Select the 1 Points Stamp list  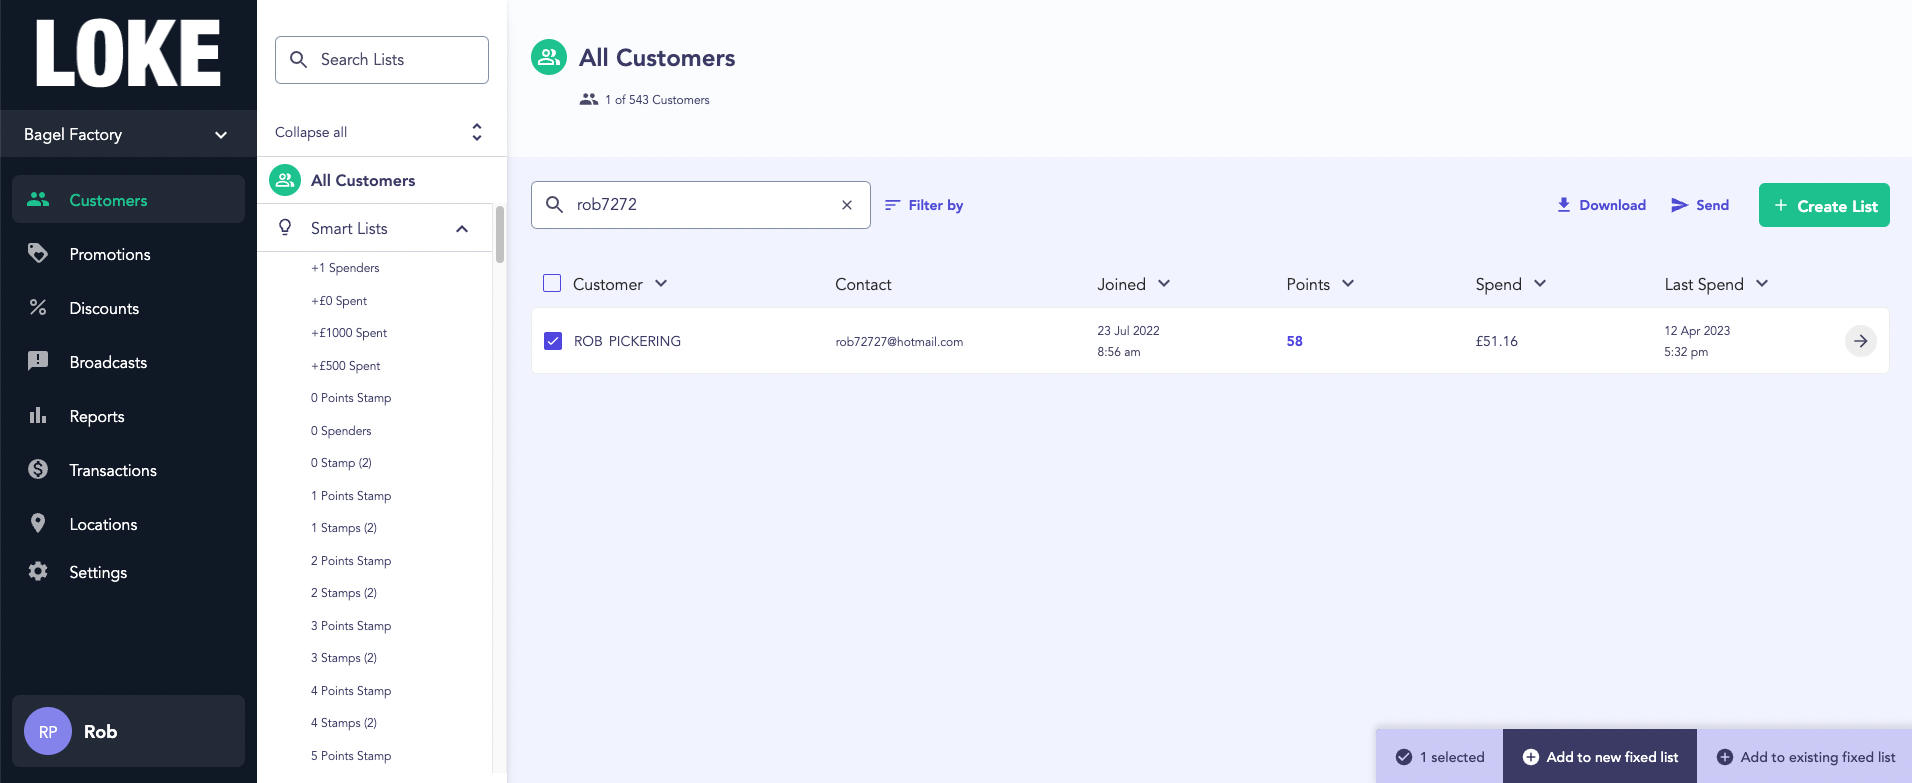351,496
